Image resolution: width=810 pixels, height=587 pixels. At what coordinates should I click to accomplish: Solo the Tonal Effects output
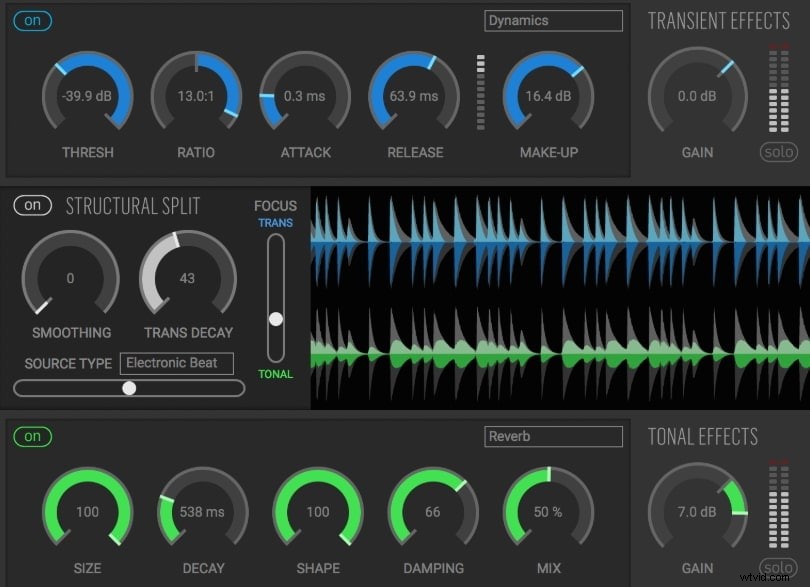tap(778, 567)
